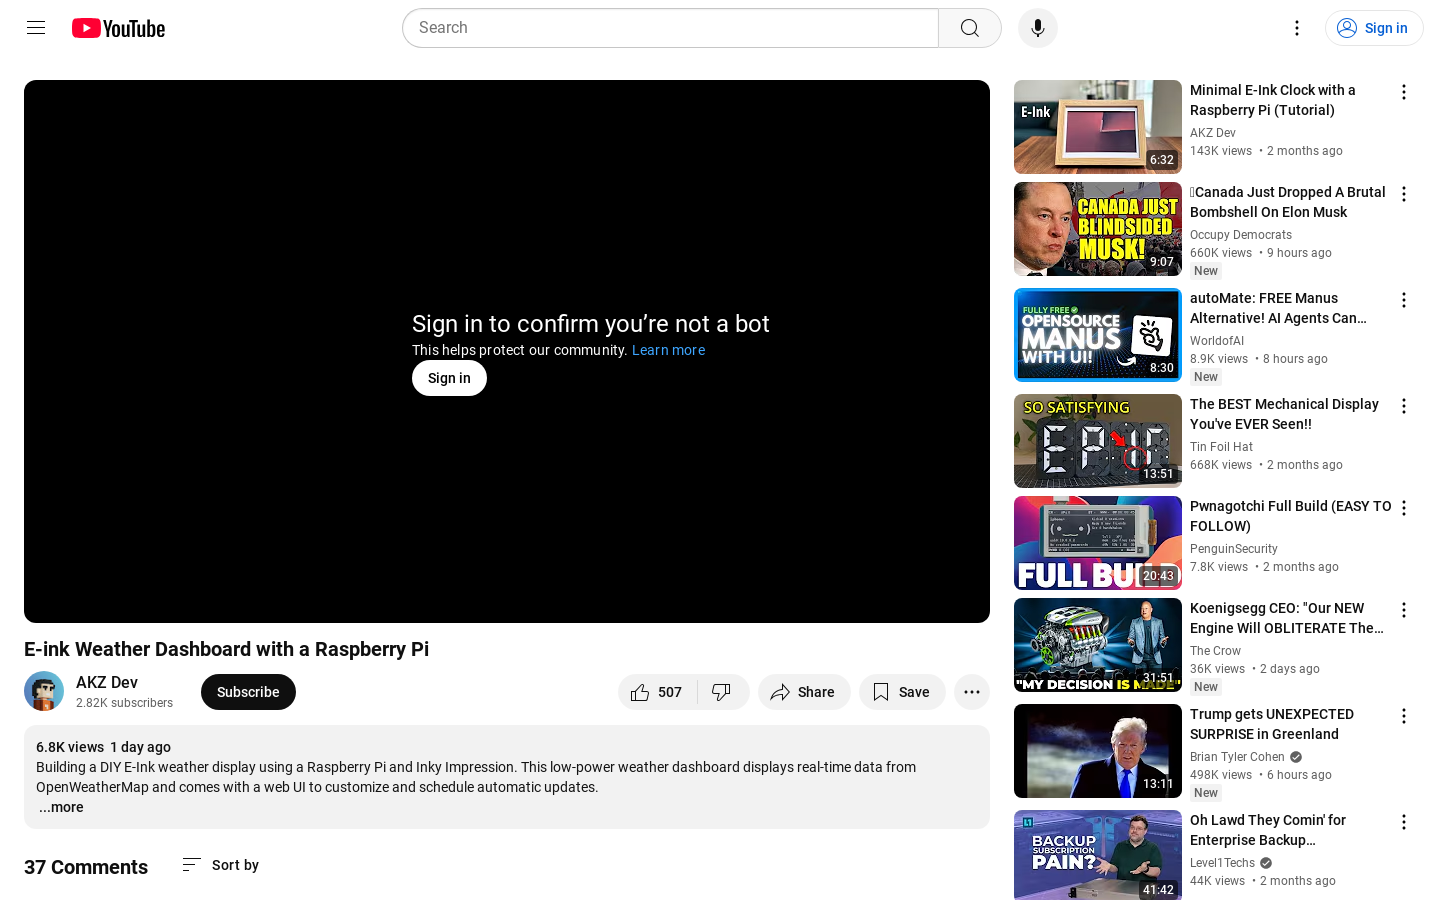
Task: Start voice search with the microphone
Action: 1037,28
